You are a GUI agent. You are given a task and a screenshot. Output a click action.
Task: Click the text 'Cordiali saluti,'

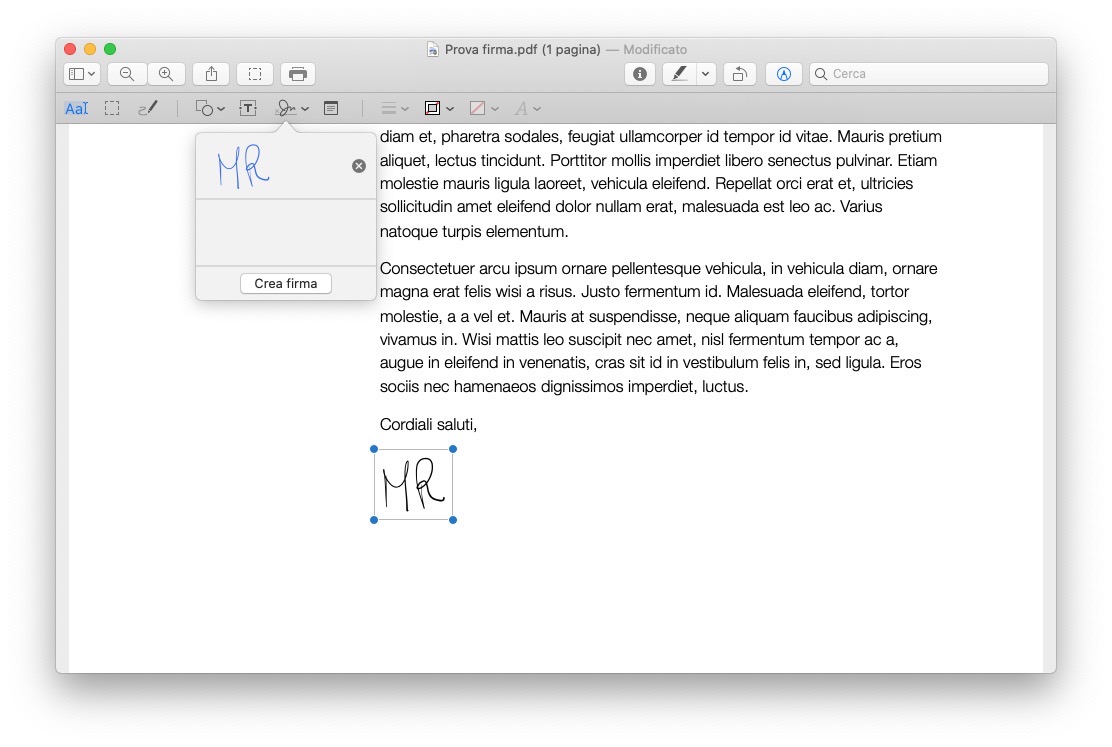pos(428,424)
